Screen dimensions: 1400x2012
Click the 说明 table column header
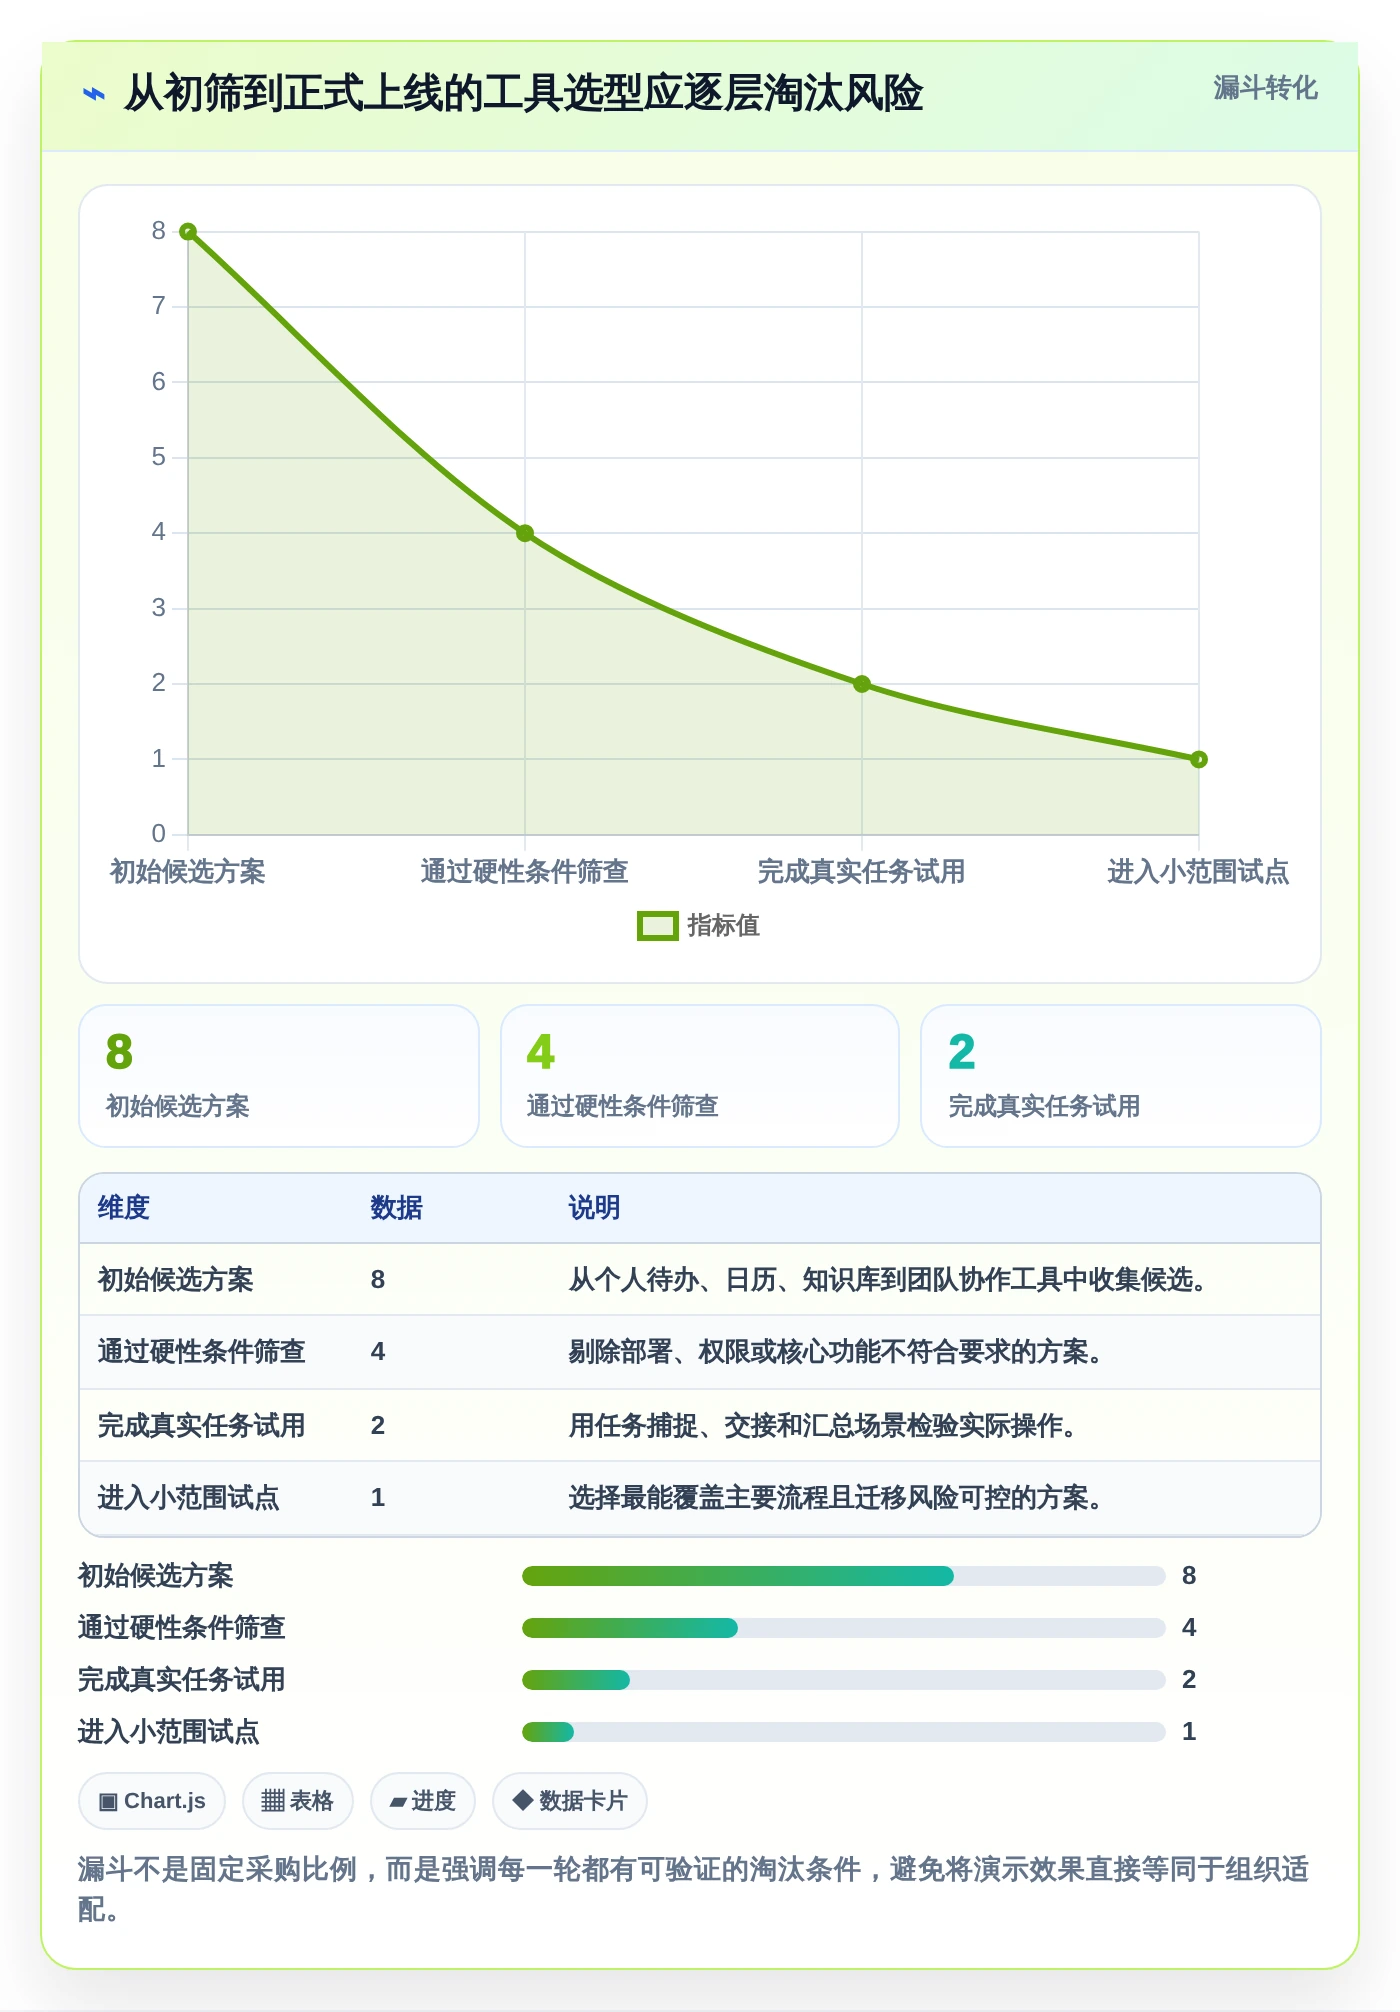coord(595,1208)
